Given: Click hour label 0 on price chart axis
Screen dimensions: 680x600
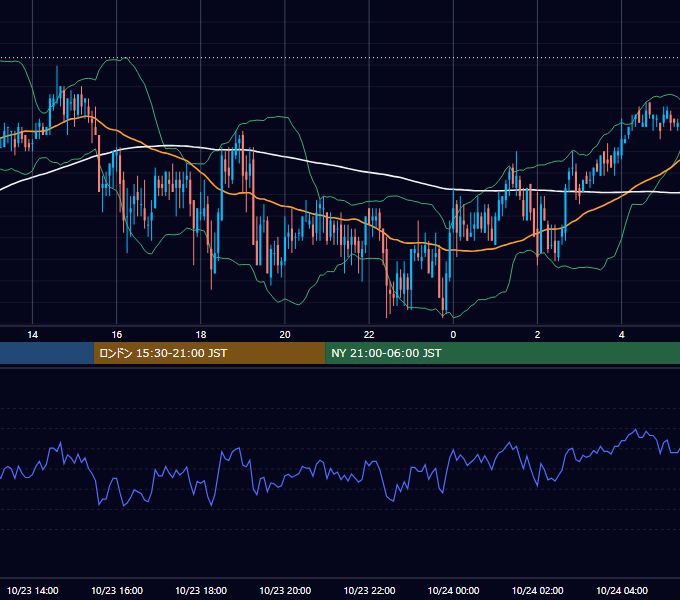Looking at the screenshot, I should coord(453,335).
